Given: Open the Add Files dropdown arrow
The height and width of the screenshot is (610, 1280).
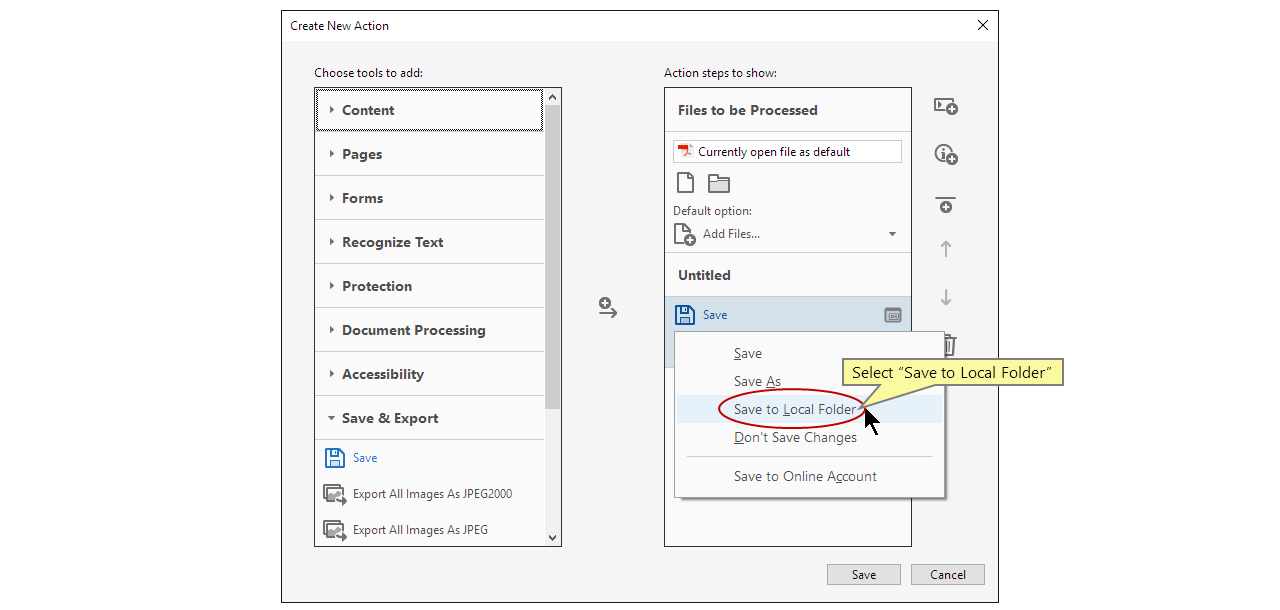Looking at the screenshot, I should [891, 233].
